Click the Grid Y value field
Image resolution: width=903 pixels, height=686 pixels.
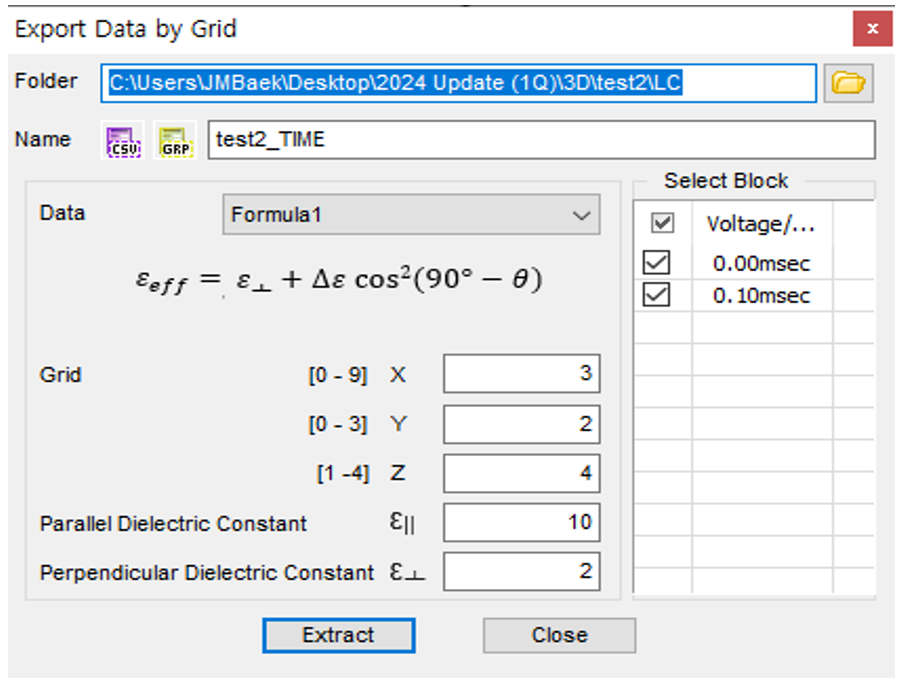[521, 424]
